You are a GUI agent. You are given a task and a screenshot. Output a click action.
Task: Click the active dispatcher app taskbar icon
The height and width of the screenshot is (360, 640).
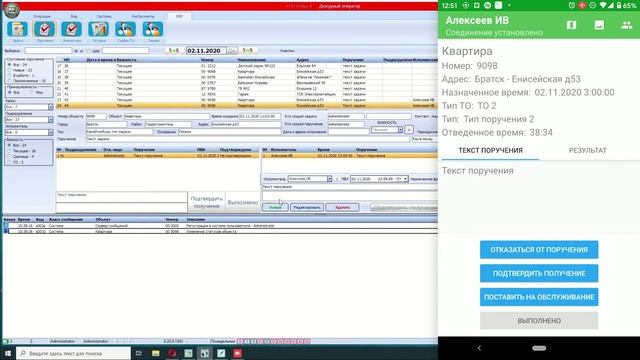[204, 353]
